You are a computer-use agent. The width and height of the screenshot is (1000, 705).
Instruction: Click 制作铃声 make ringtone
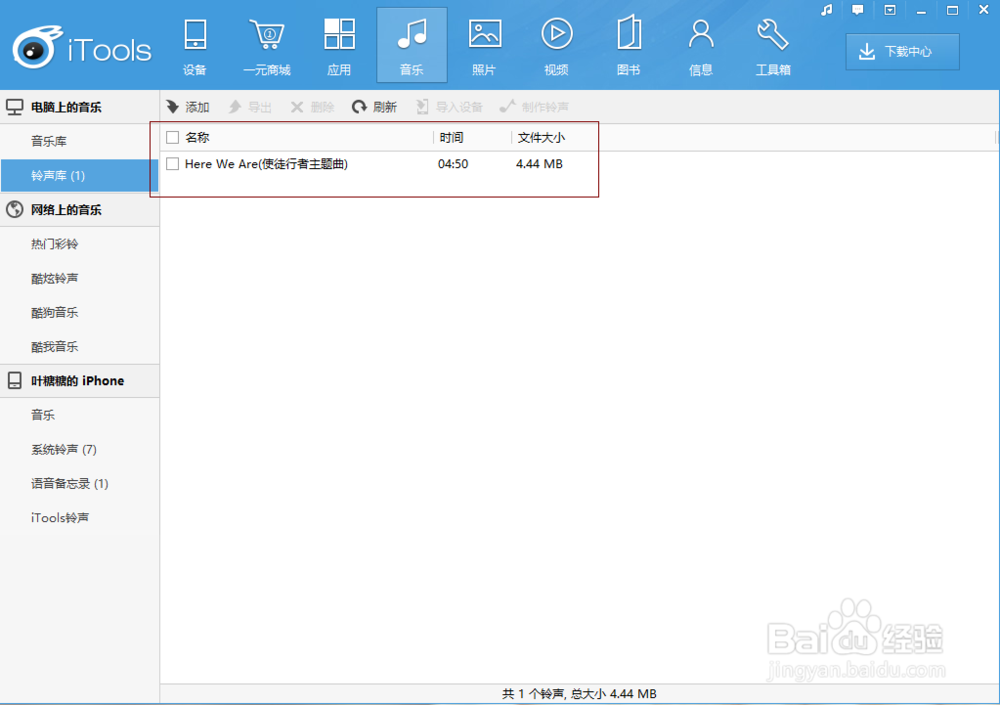point(534,107)
